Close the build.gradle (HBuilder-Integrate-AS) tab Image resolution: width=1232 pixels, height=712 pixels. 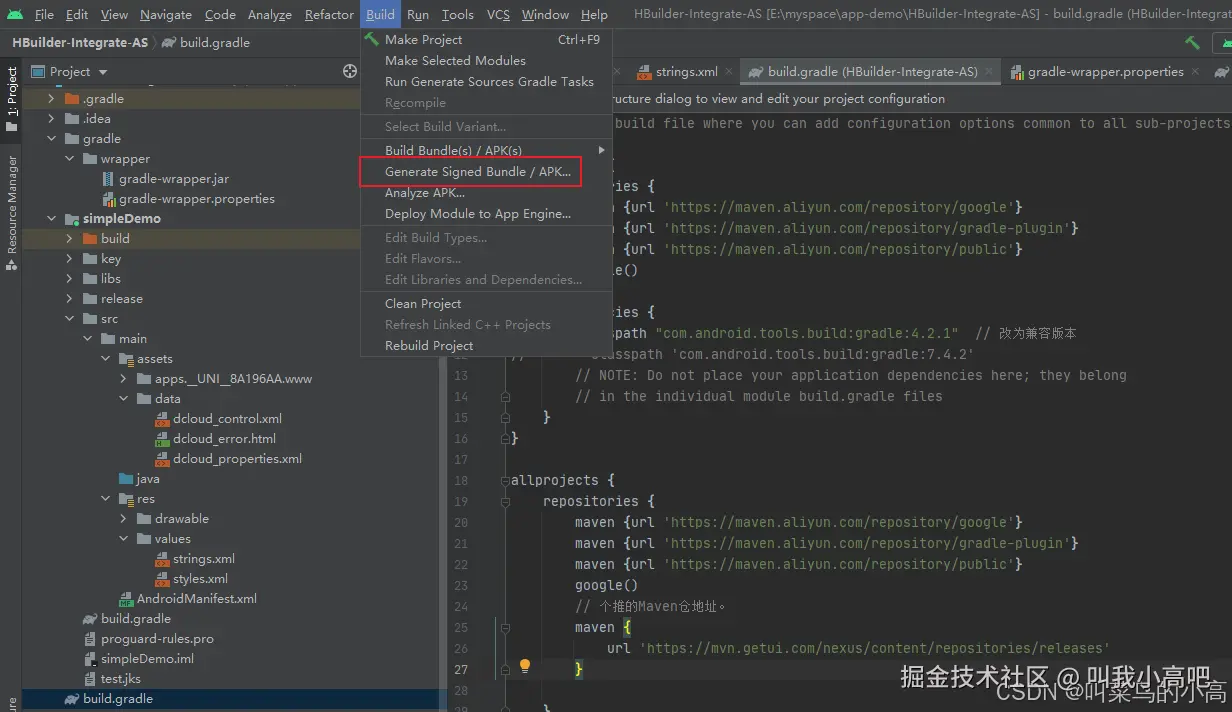click(988, 72)
